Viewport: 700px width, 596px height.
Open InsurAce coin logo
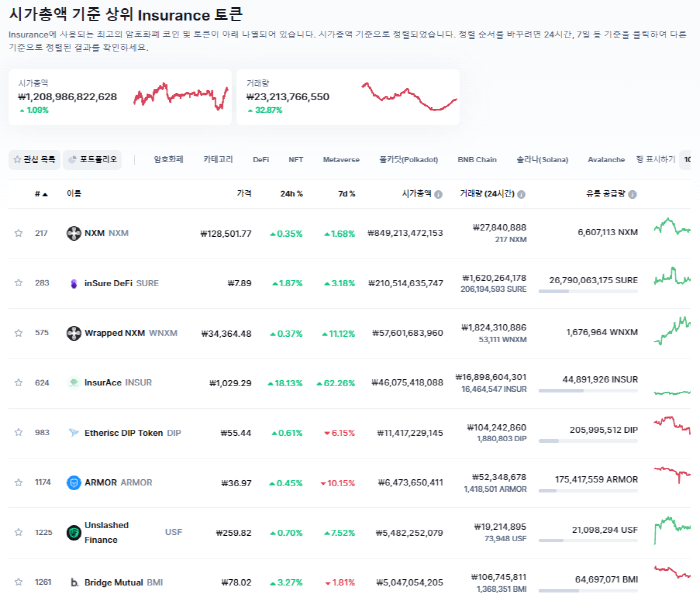point(74,383)
